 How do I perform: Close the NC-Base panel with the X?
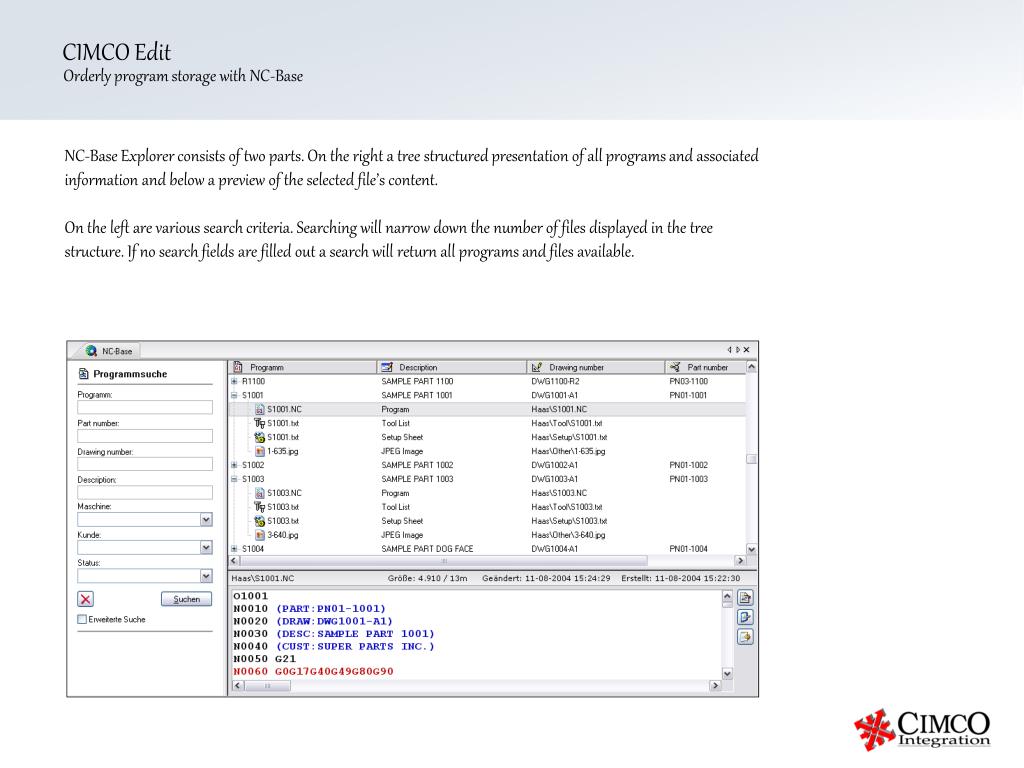tap(746, 350)
